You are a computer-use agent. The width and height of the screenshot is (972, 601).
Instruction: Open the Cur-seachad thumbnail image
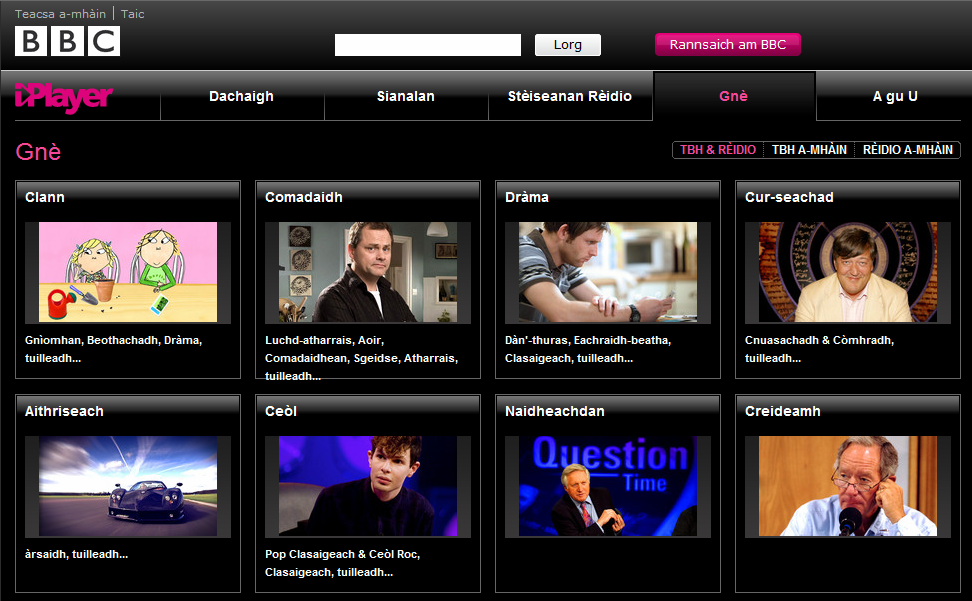(x=848, y=272)
